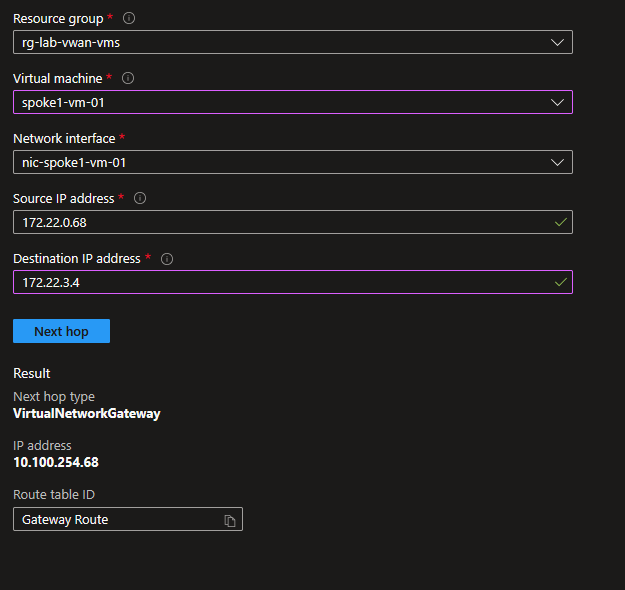Click the Network interface field label
625x590 pixels.
tap(62, 138)
